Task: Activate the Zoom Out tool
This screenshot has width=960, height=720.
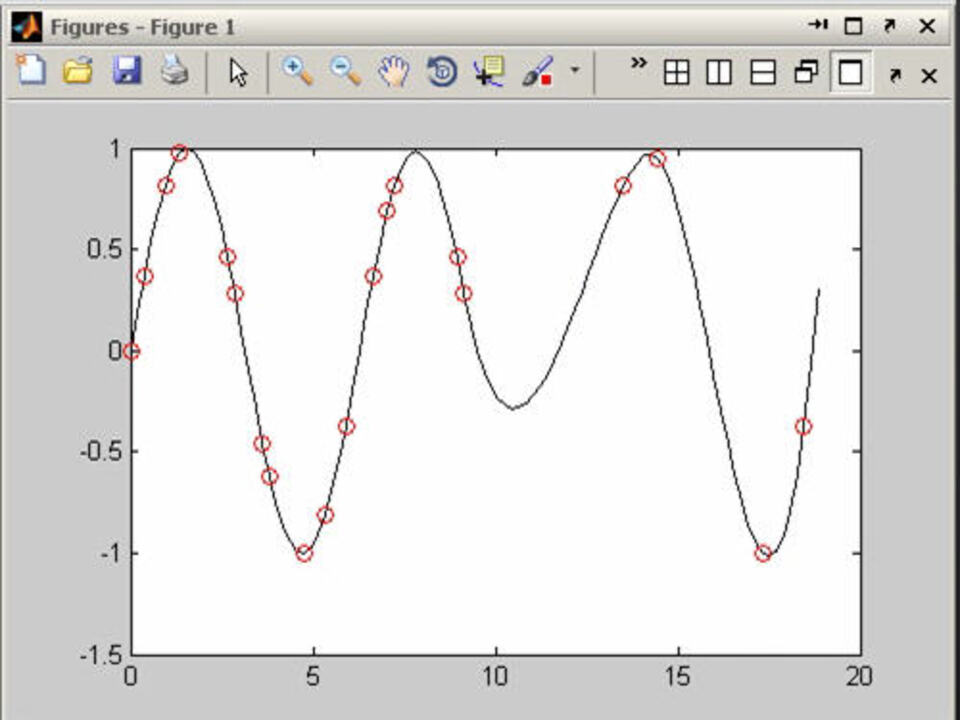Action: (345, 71)
